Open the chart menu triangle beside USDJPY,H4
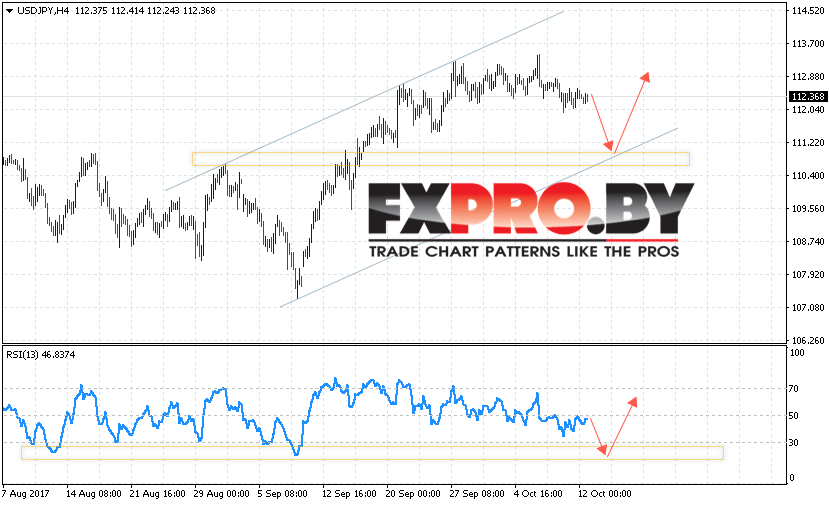Screen dimensions: 829x505 9,11
